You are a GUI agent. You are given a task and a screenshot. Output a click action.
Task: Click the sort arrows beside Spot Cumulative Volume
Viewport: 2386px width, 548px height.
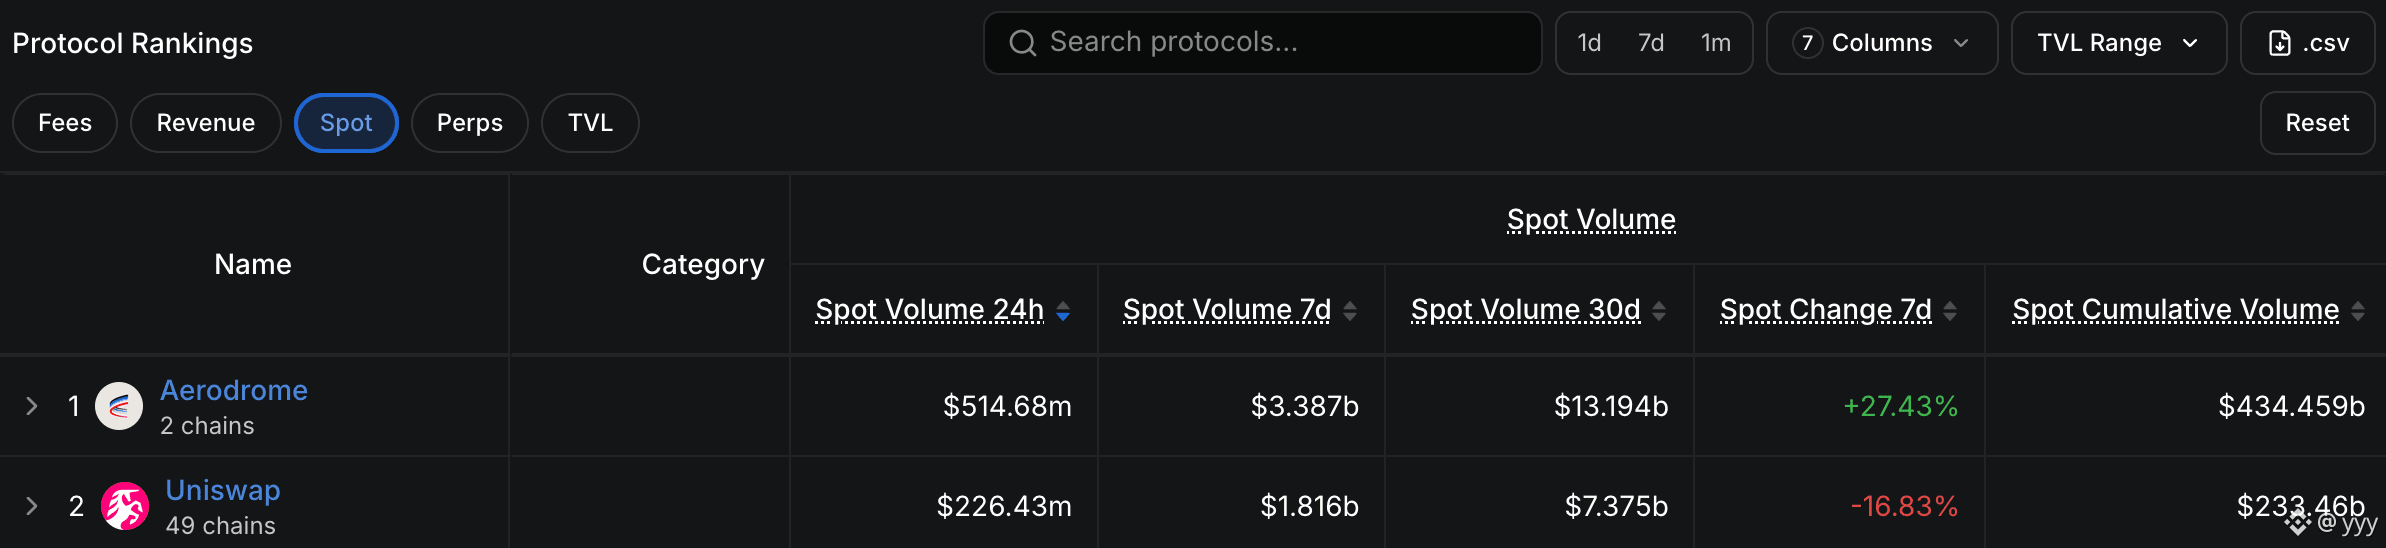2358,311
